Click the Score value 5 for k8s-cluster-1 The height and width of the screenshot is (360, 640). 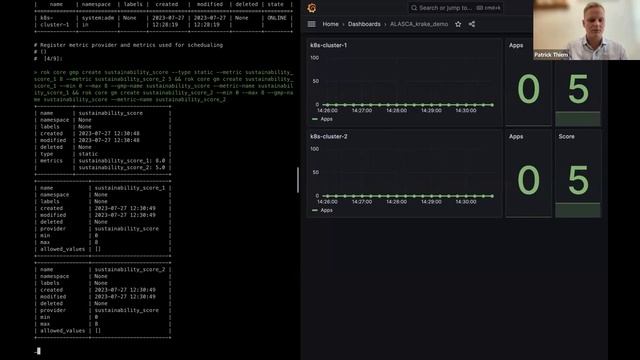click(578, 89)
